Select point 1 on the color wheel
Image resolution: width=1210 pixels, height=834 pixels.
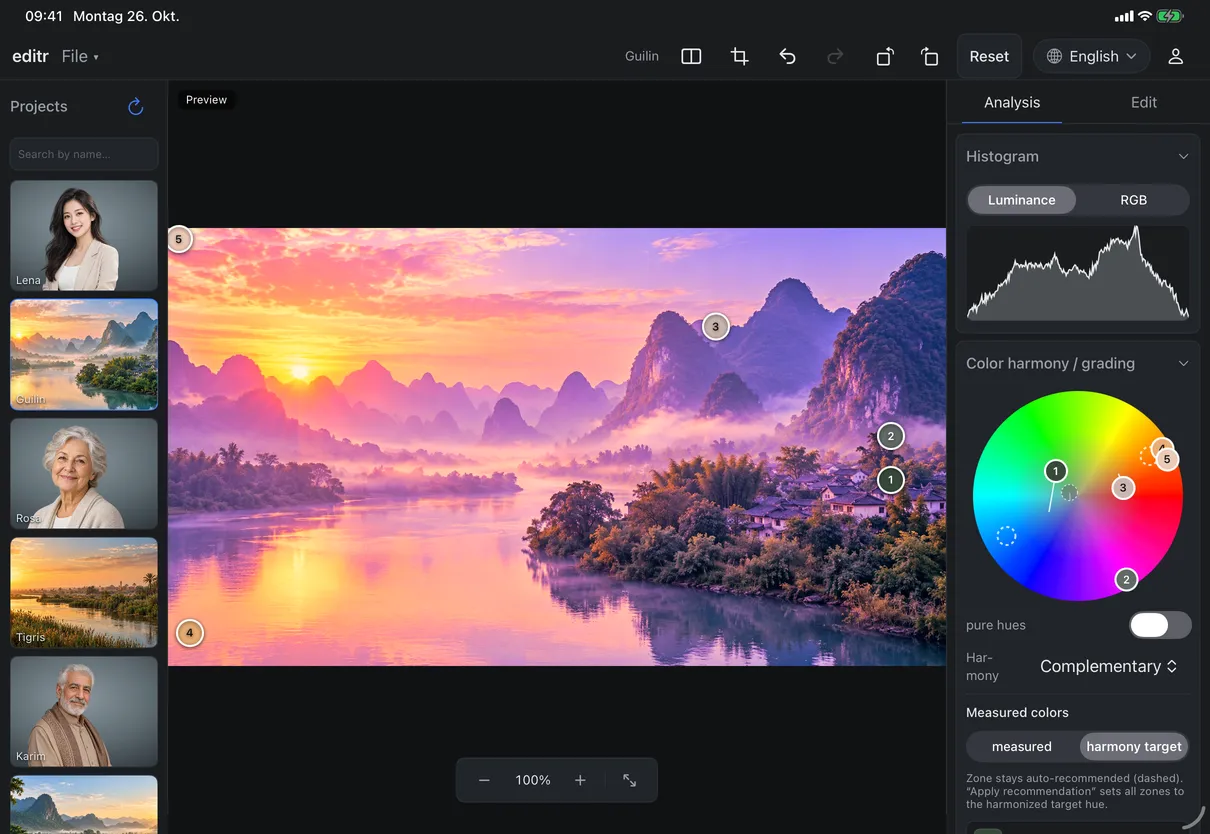(x=1055, y=471)
